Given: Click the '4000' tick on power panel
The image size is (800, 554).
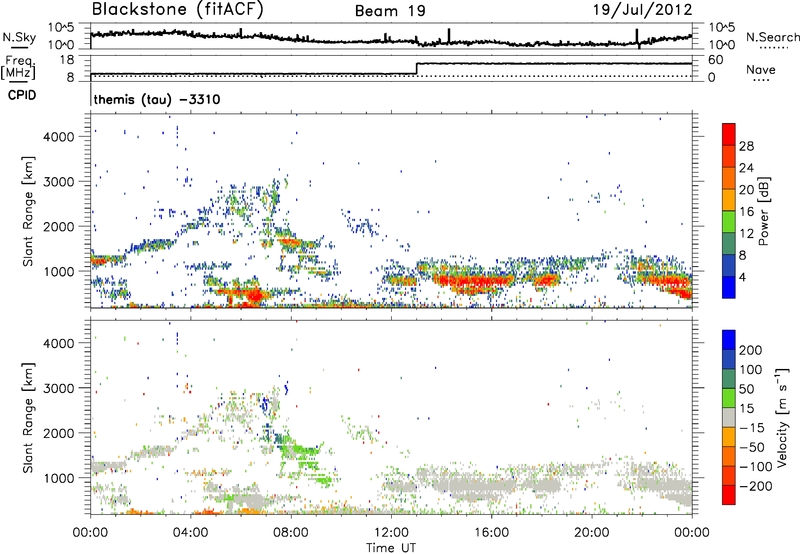Looking at the screenshot, I should click(59, 137).
